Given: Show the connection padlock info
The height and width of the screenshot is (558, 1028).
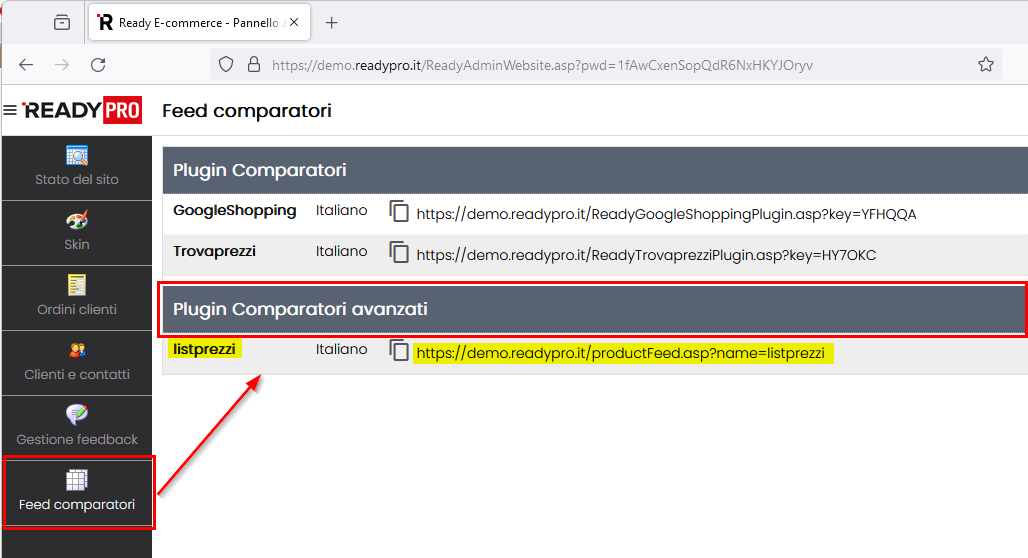Looking at the screenshot, I should [x=254, y=64].
